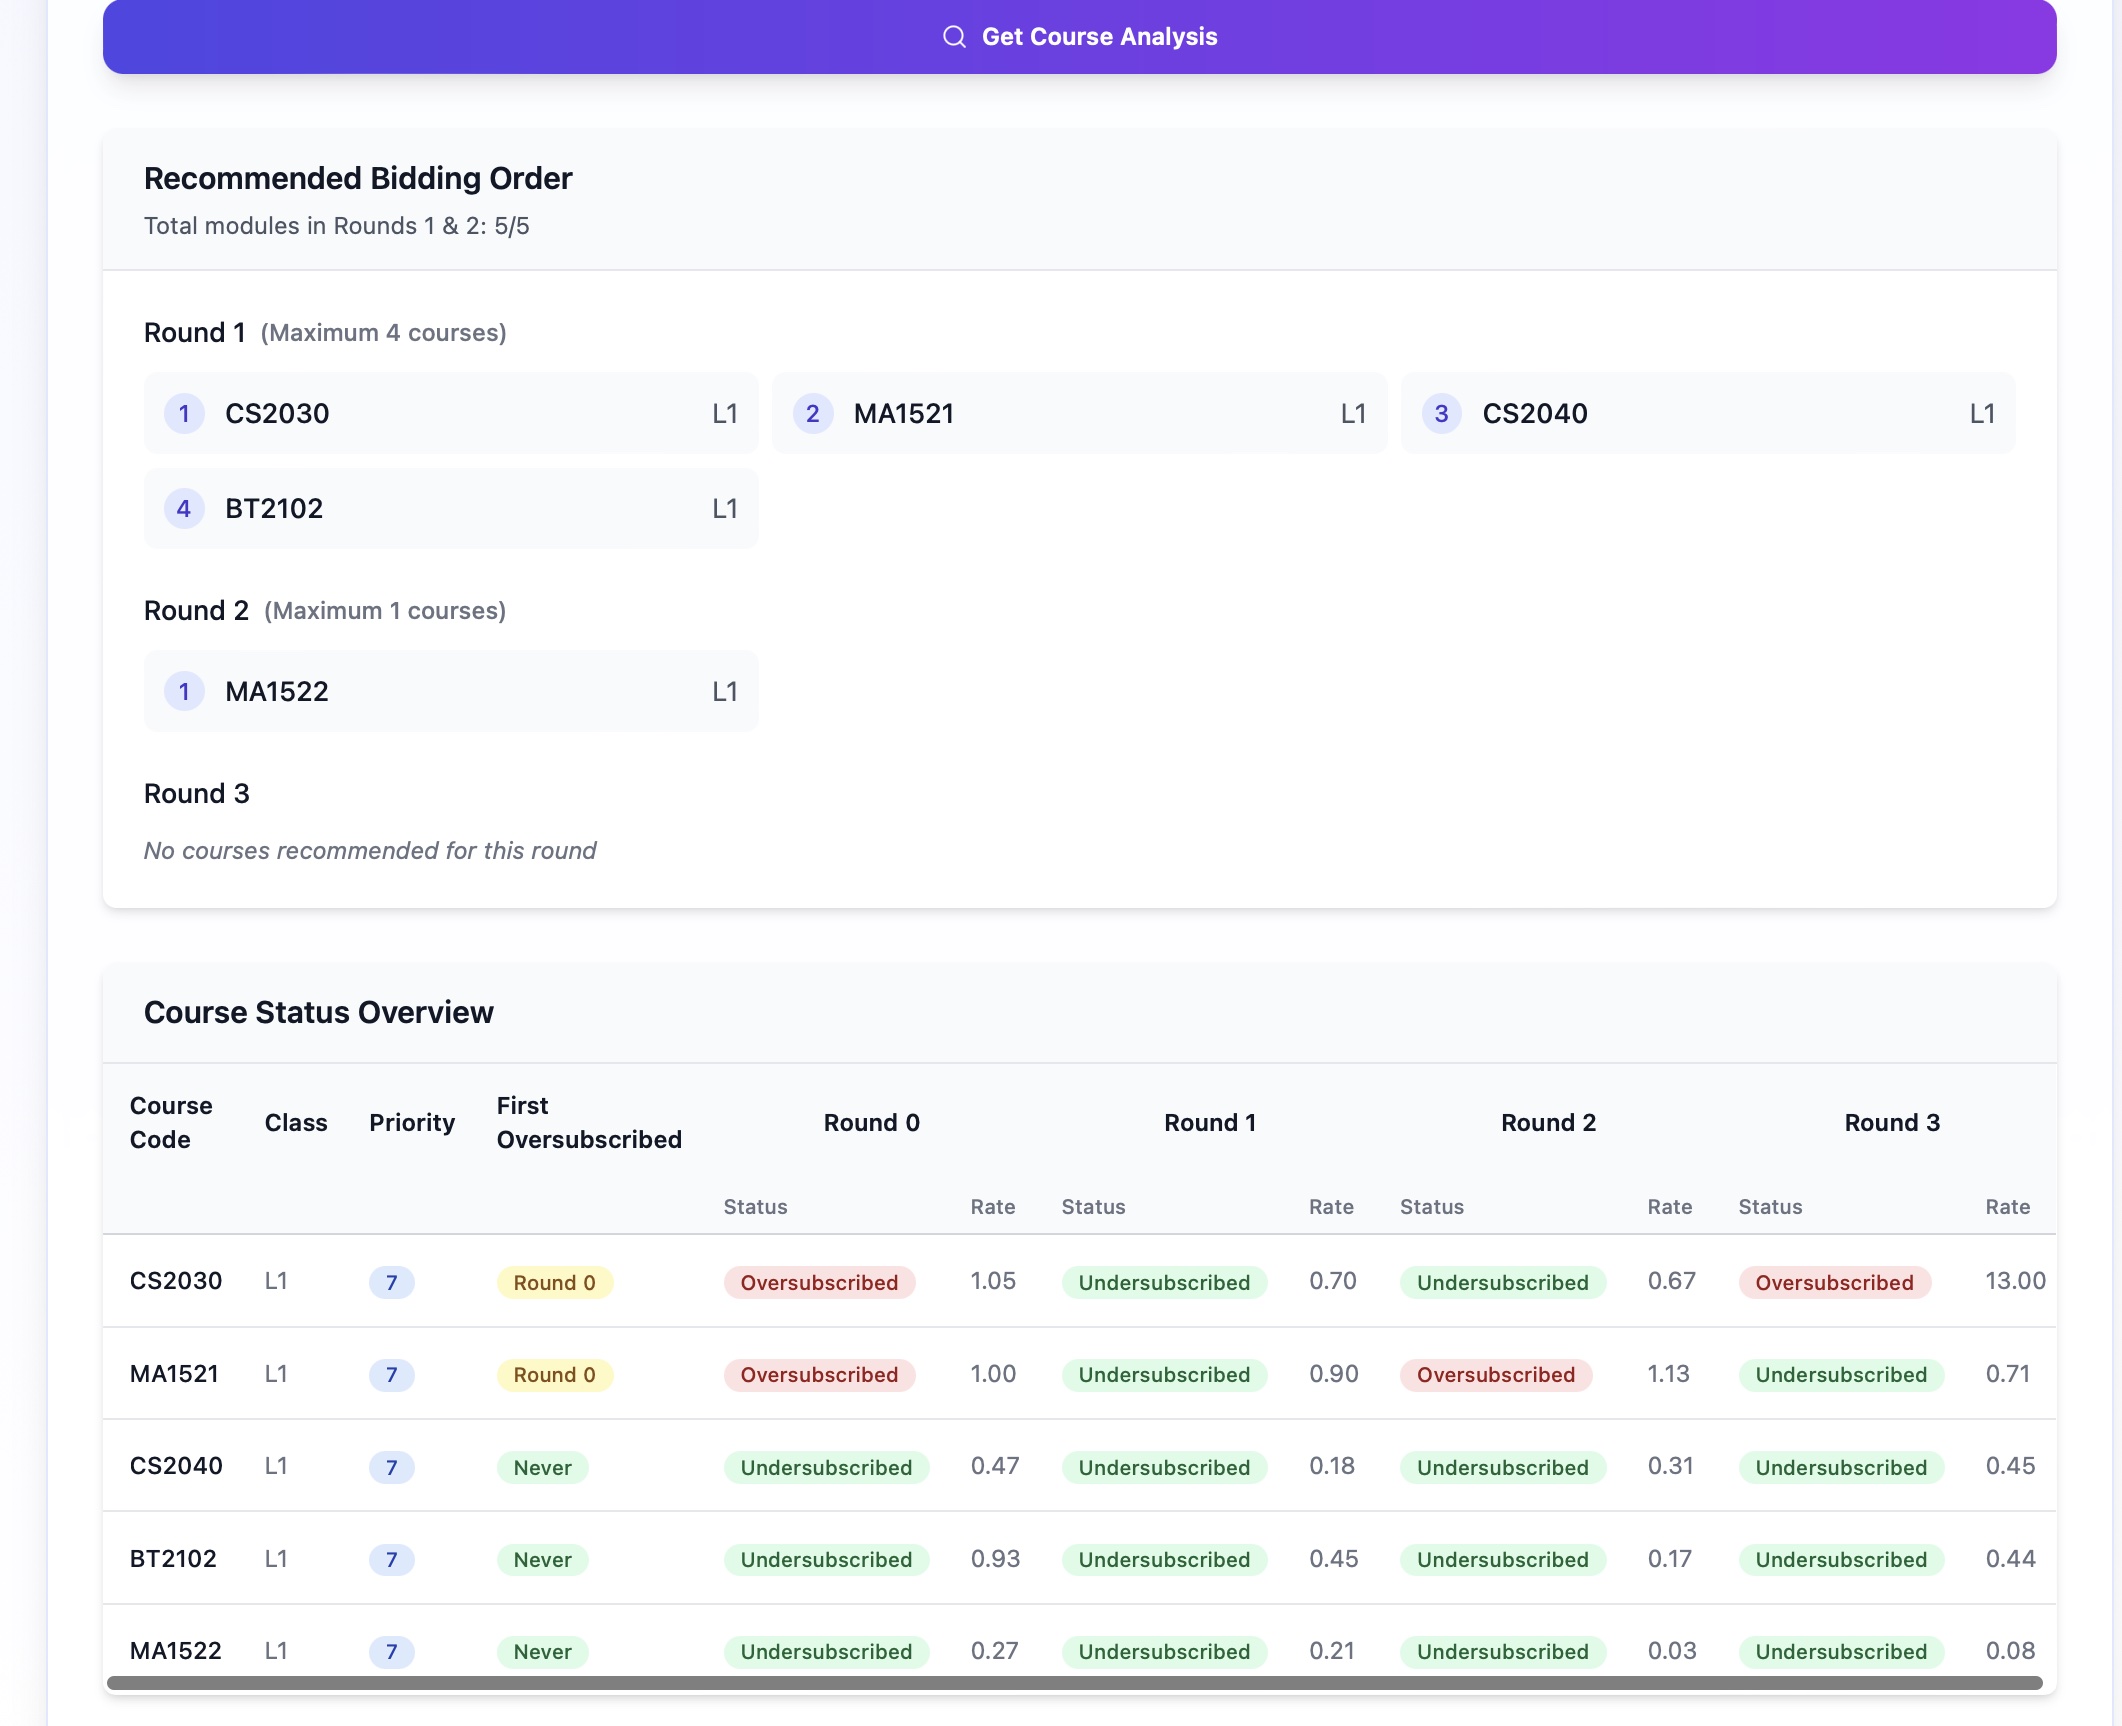The width and height of the screenshot is (2122, 1726).
Task: Select the CS2040 bidding order card
Action: [1706, 413]
